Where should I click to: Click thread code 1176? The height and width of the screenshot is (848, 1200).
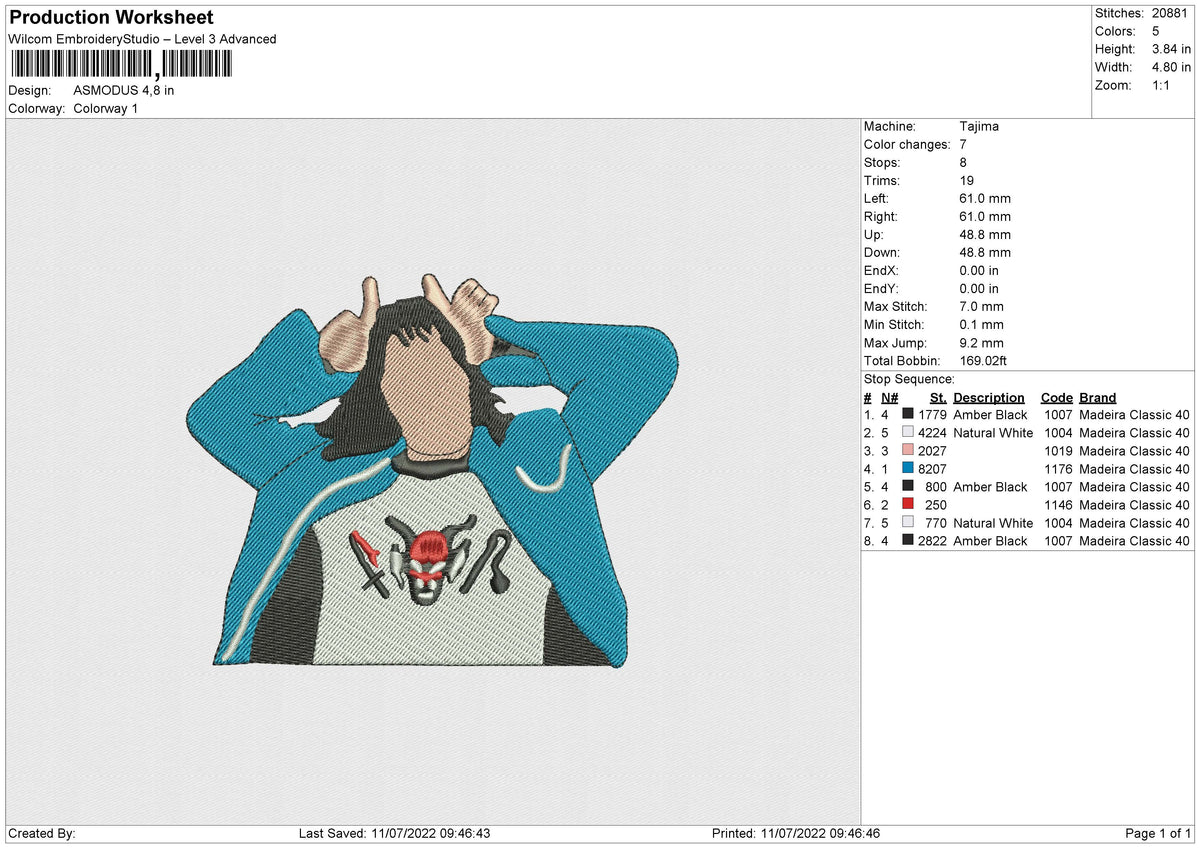(1059, 469)
